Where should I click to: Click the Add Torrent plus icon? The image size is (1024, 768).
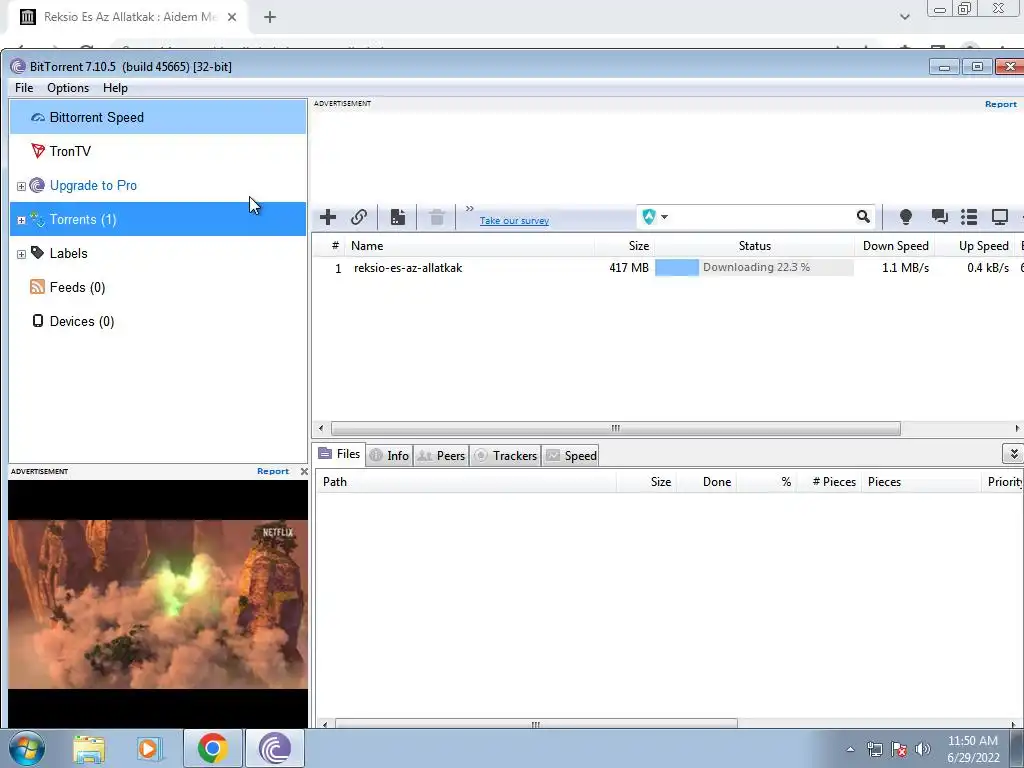[x=328, y=217]
